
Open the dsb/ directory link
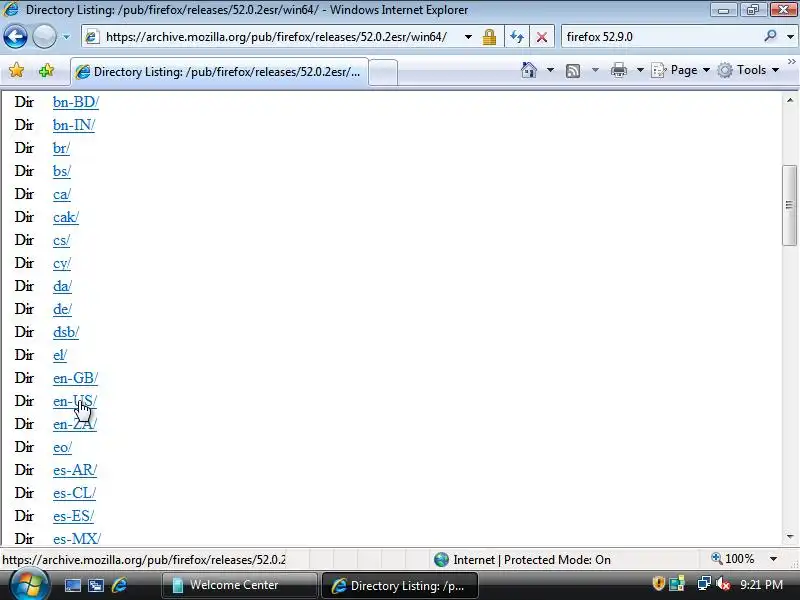click(65, 332)
